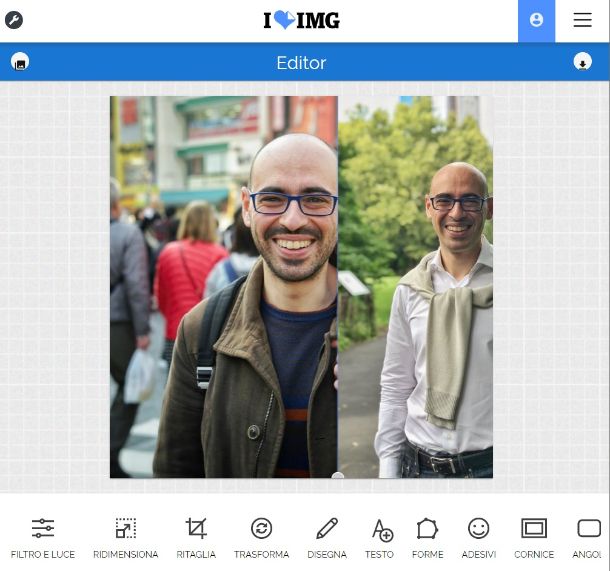The width and height of the screenshot is (610, 571).
Task: Open the hamburger menu
Action: point(582,20)
